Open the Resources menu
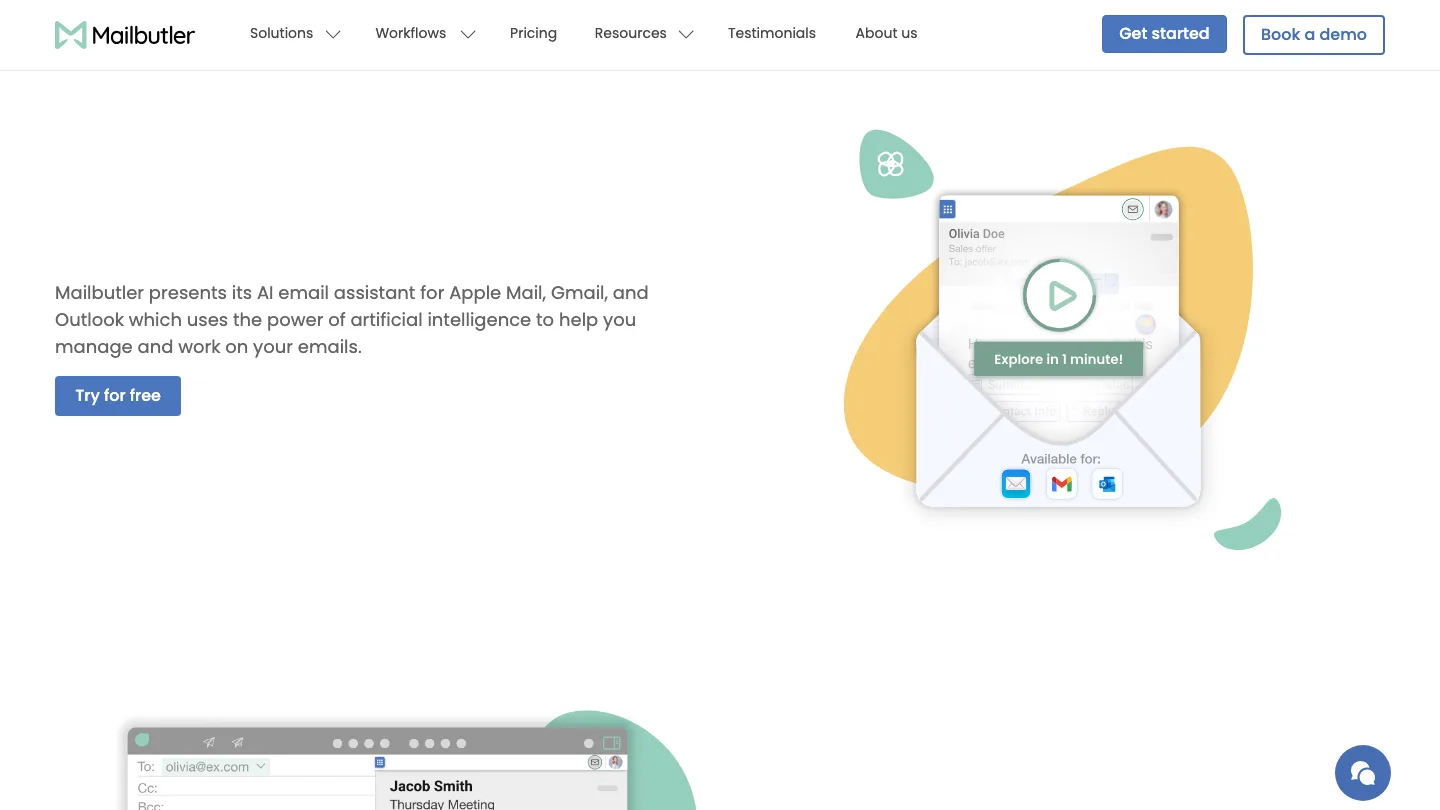The height and width of the screenshot is (810, 1440). tap(630, 33)
